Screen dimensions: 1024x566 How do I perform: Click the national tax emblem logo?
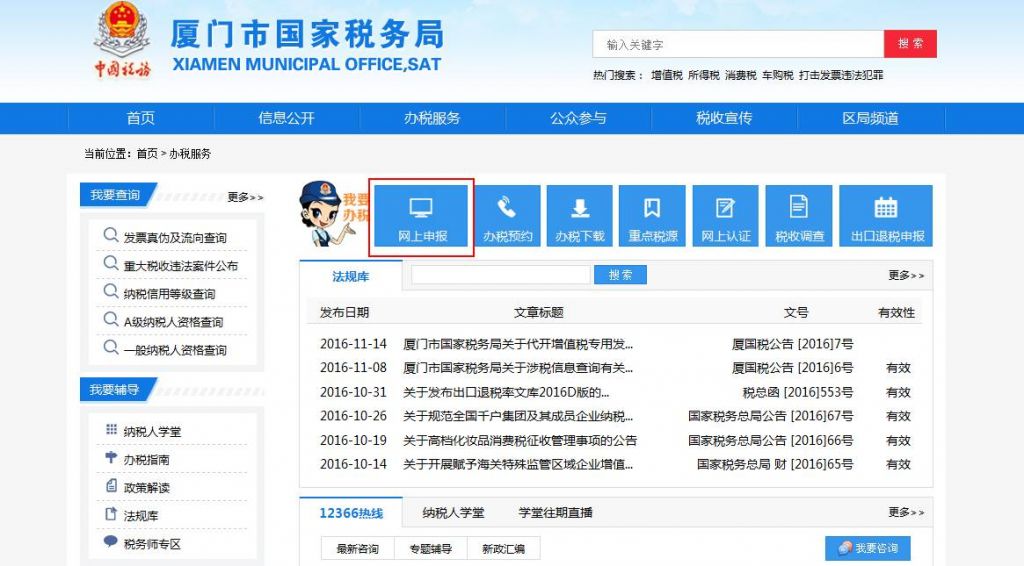pos(122,39)
